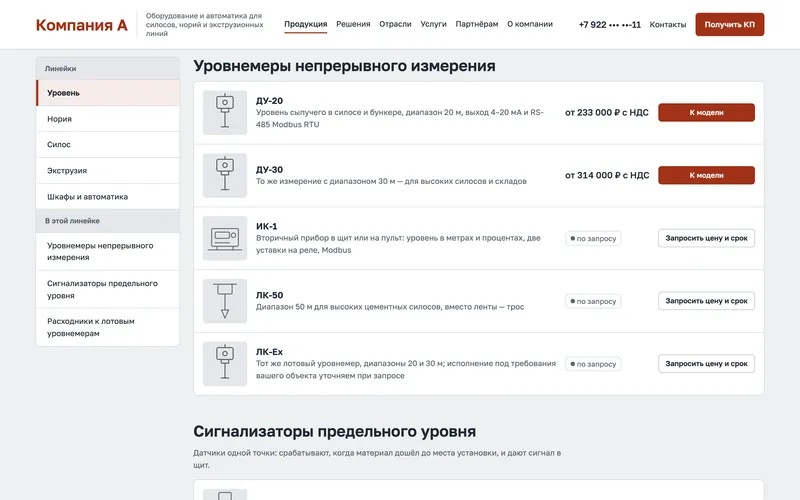Click the heading Уровнемеры непрерывного измерения
The height and width of the screenshot is (500, 800).
pyautogui.click(x=344, y=66)
